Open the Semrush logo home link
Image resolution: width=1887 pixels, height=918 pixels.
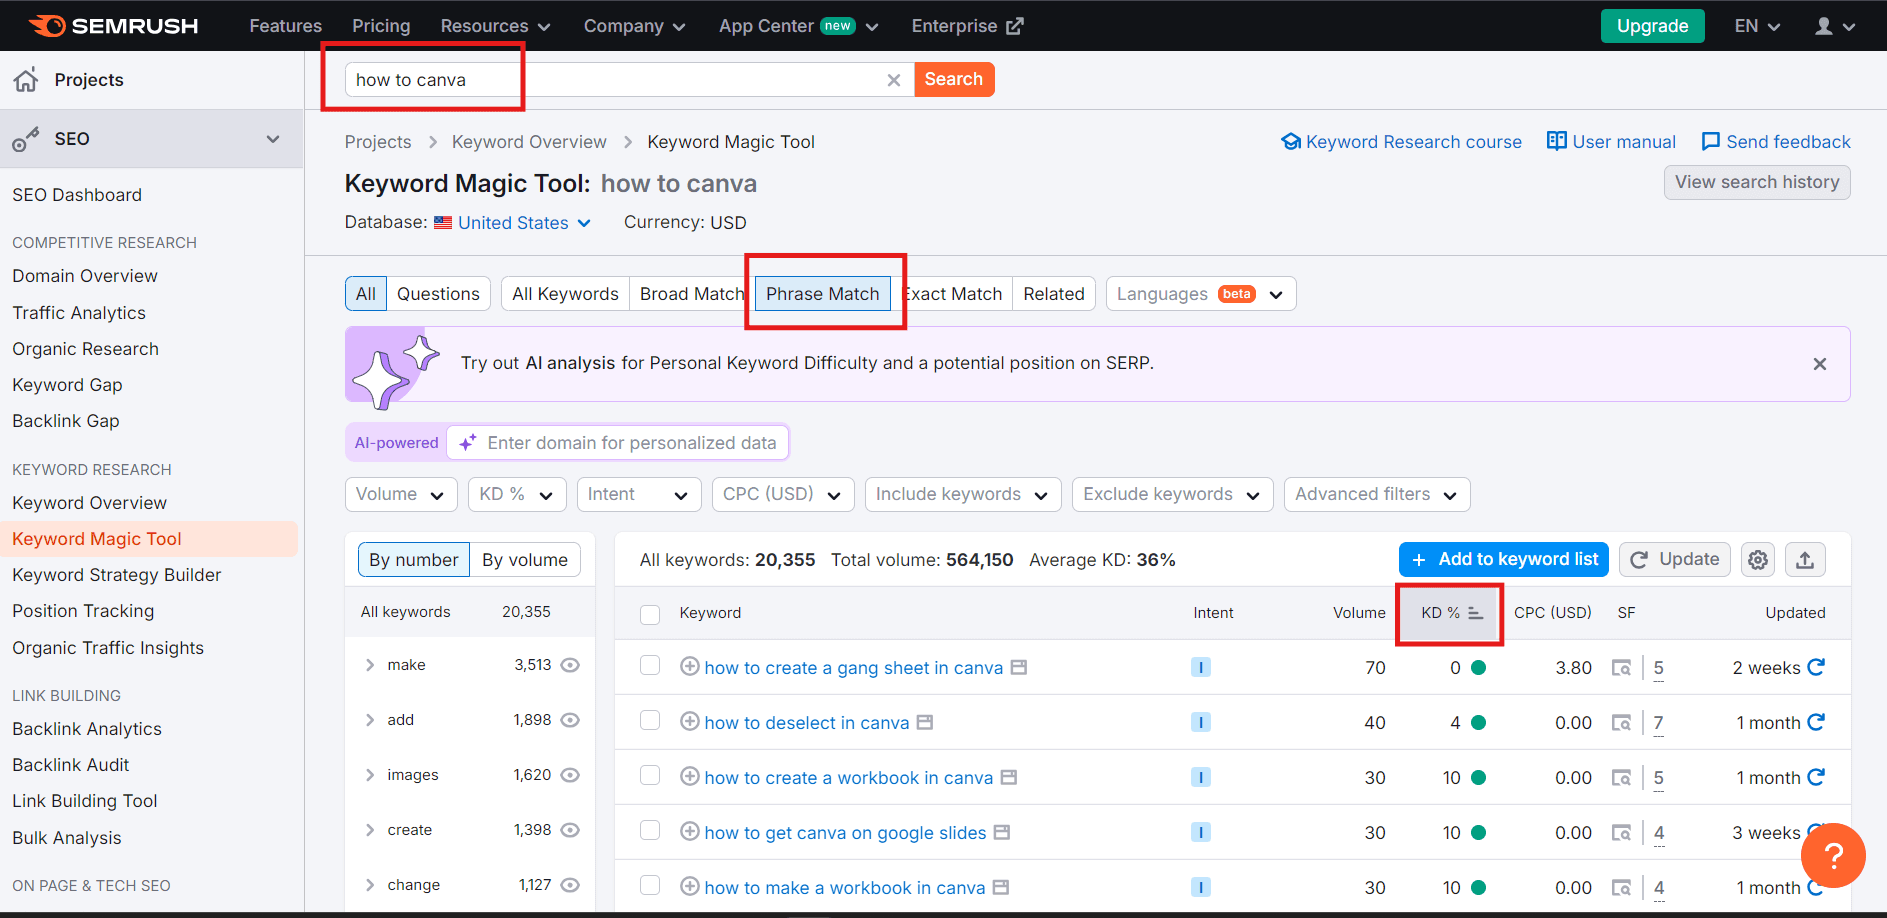113,26
